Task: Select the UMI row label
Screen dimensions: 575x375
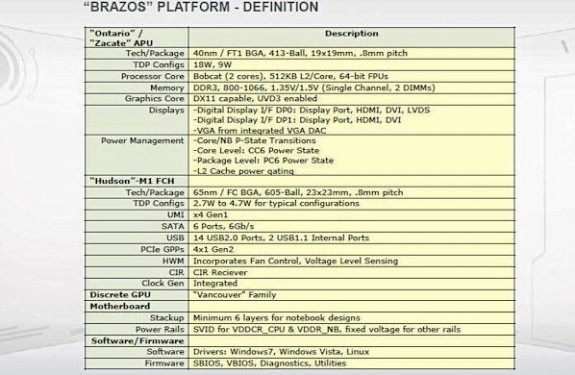Action: (176, 215)
